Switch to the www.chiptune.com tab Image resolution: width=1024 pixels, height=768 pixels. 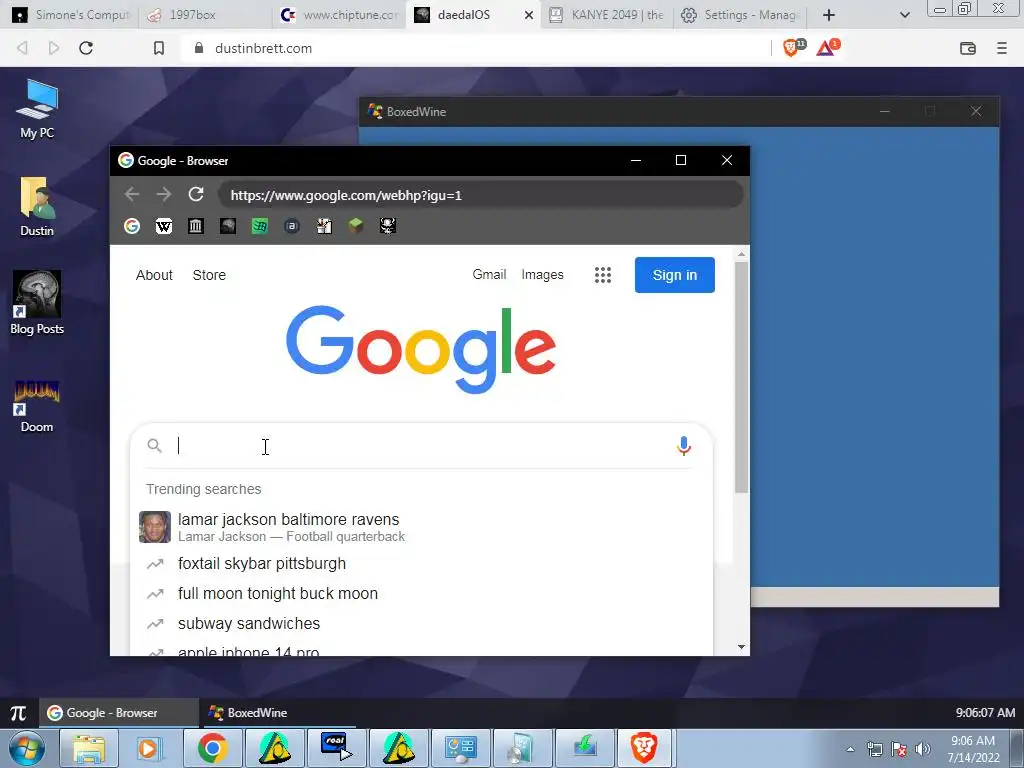tap(339, 14)
